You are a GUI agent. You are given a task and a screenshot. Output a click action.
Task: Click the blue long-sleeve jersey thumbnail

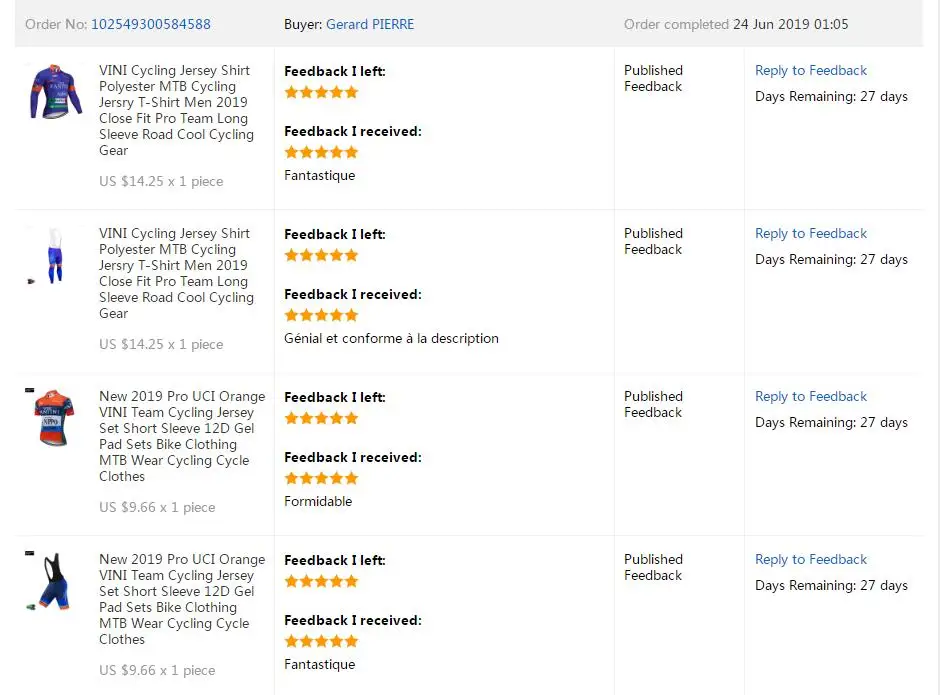coord(55,92)
